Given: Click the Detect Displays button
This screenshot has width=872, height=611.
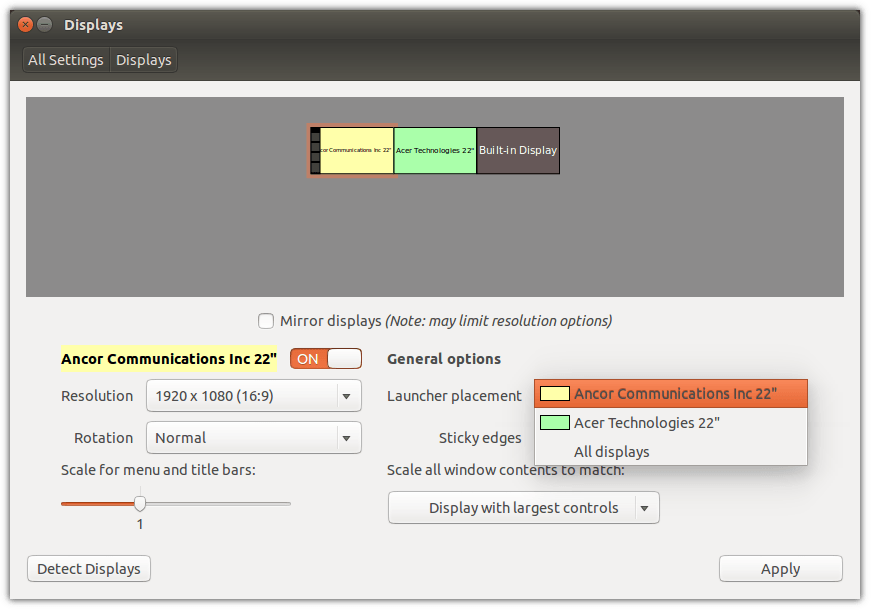Looking at the screenshot, I should (x=89, y=569).
